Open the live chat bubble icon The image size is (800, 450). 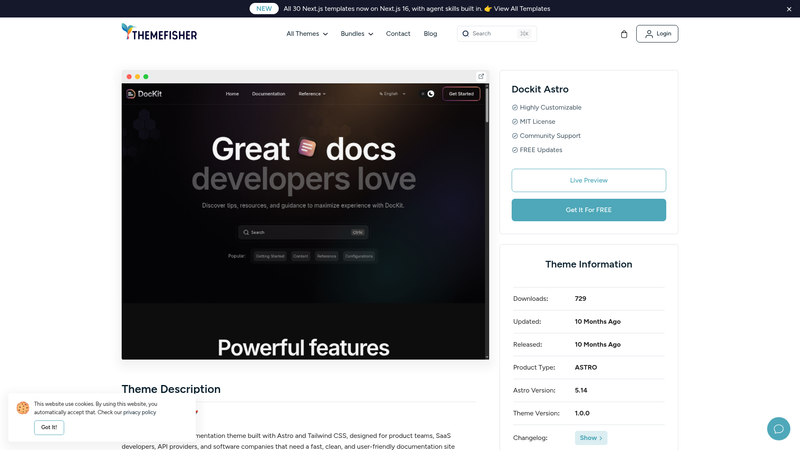click(x=778, y=429)
